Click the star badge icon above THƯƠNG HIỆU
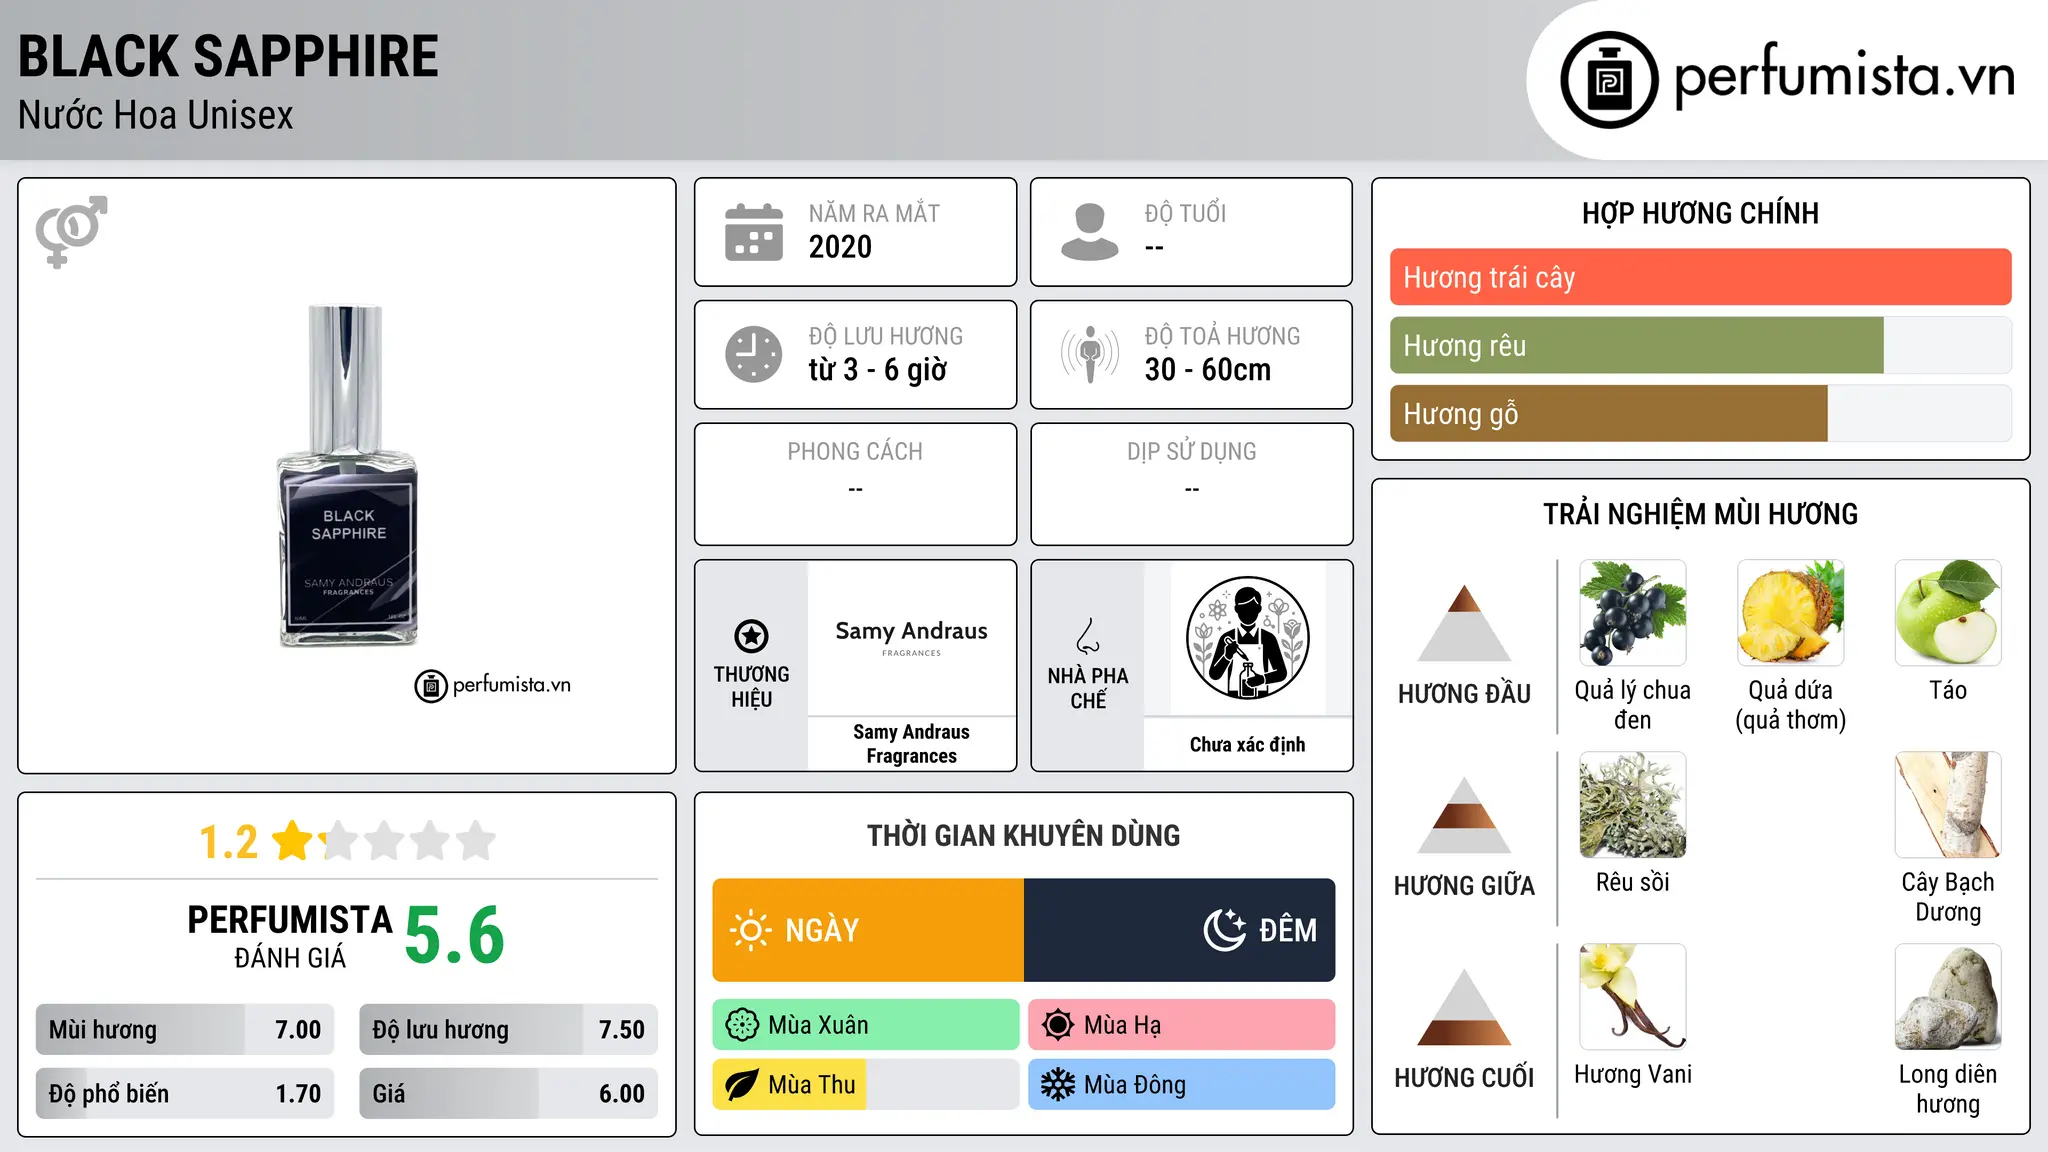The image size is (2048, 1152). point(751,636)
